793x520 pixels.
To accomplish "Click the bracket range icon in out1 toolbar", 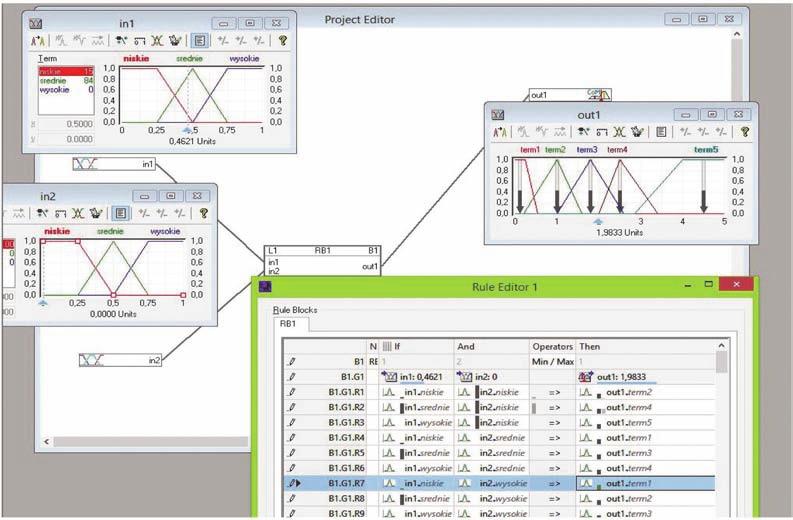I will point(602,133).
